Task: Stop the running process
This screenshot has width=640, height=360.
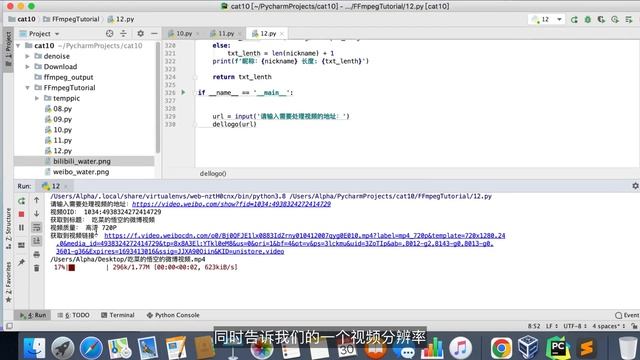Action: 21,214
